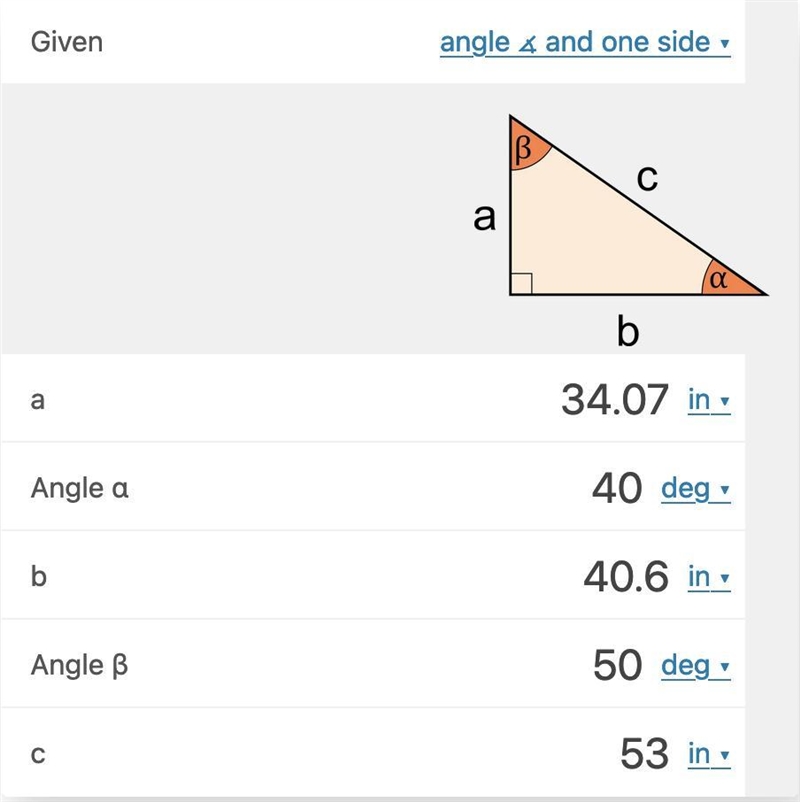
Task: Edit the side a value 34.07
Action: point(615,399)
